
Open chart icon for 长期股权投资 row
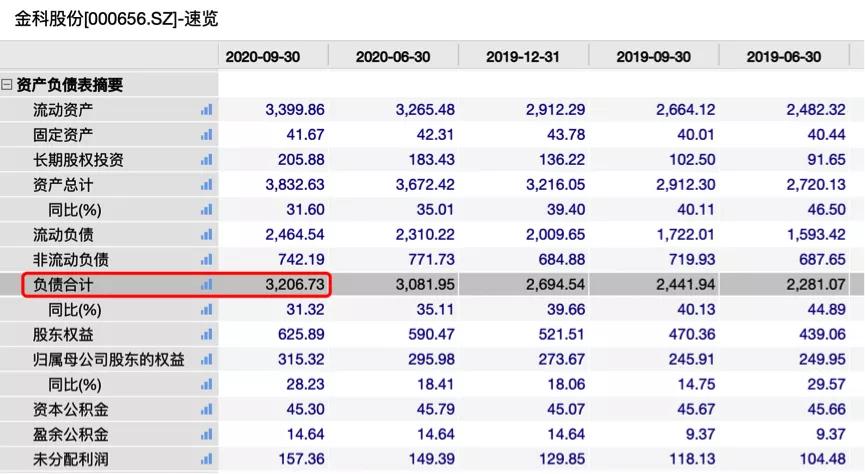(206, 160)
